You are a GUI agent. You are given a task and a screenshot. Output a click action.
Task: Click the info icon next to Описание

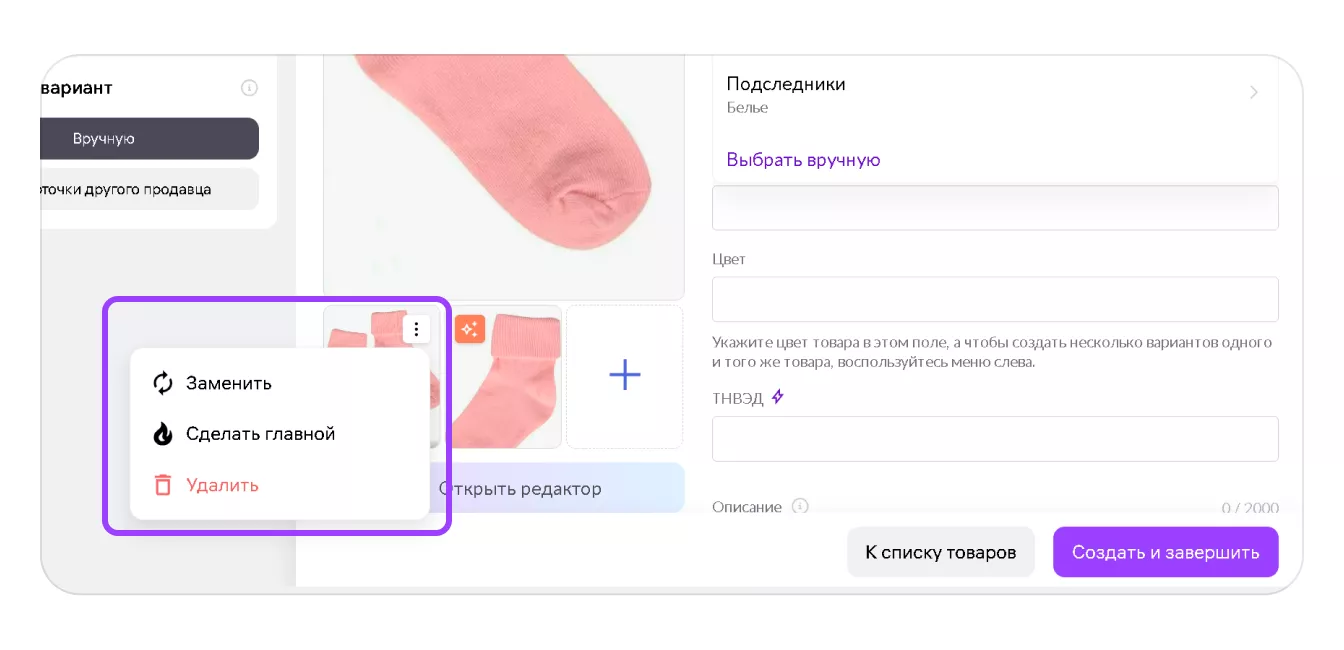click(x=800, y=506)
